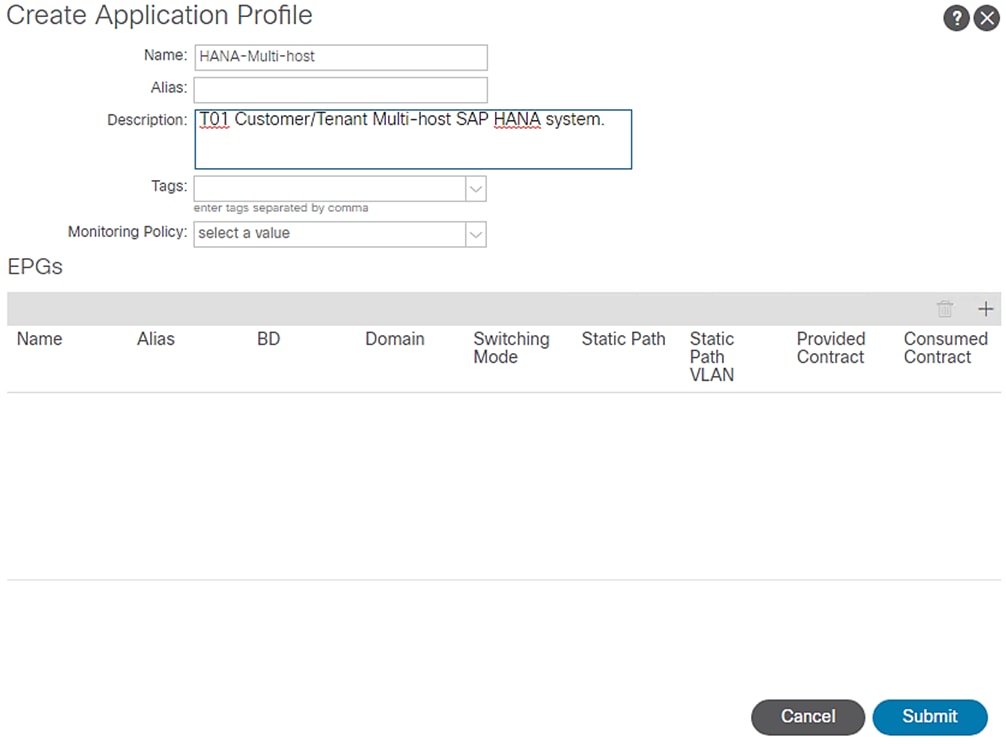Click the EPG Name column header

pyautogui.click(x=39, y=339)
